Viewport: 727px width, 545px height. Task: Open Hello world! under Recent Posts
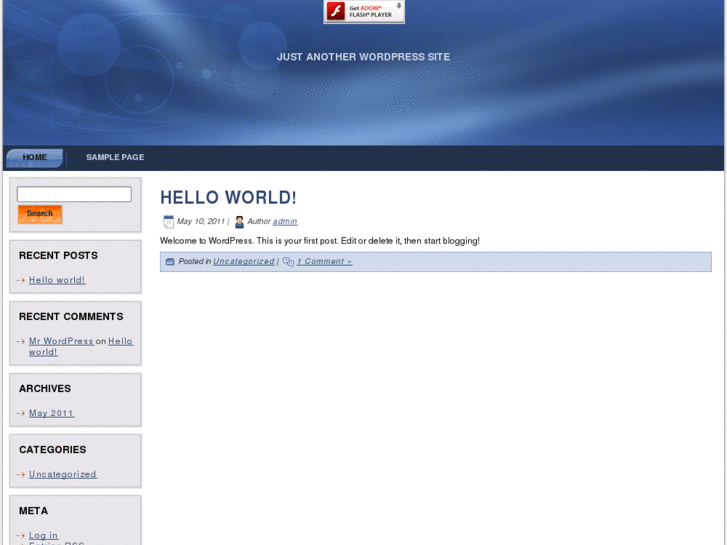click(x=57, y=280)
